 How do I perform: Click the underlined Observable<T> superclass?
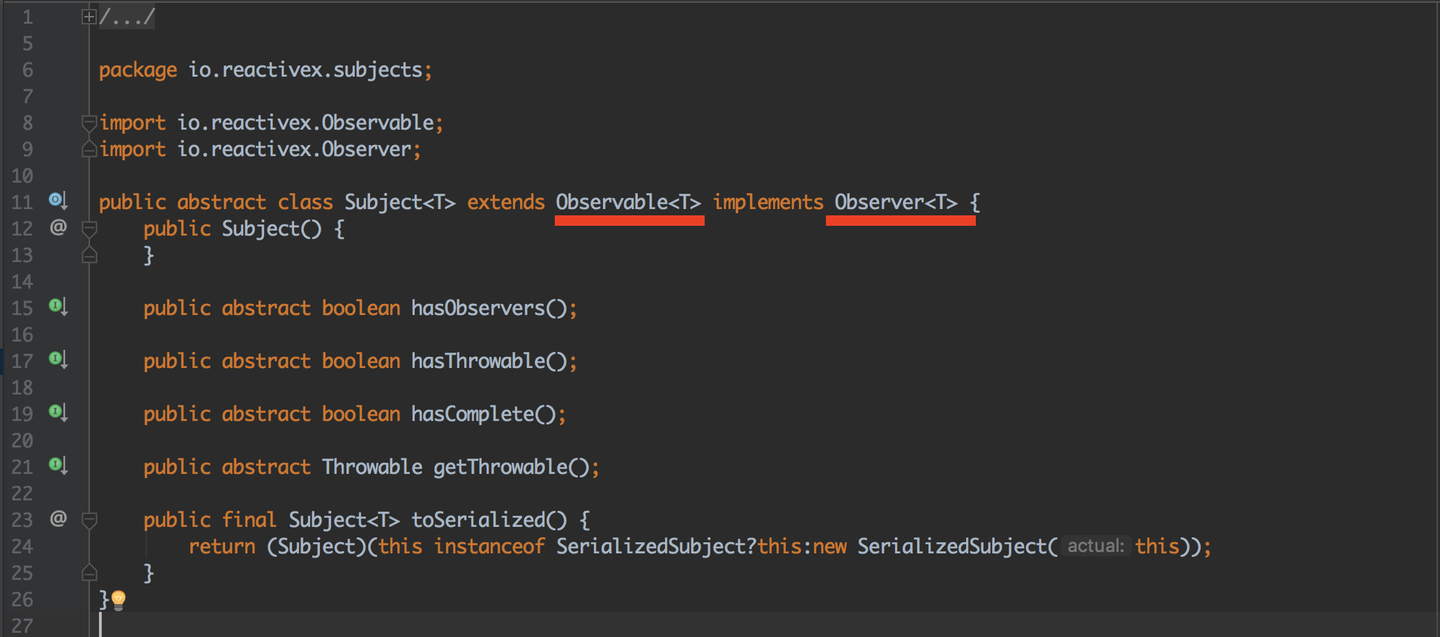(x=628, y=202)
